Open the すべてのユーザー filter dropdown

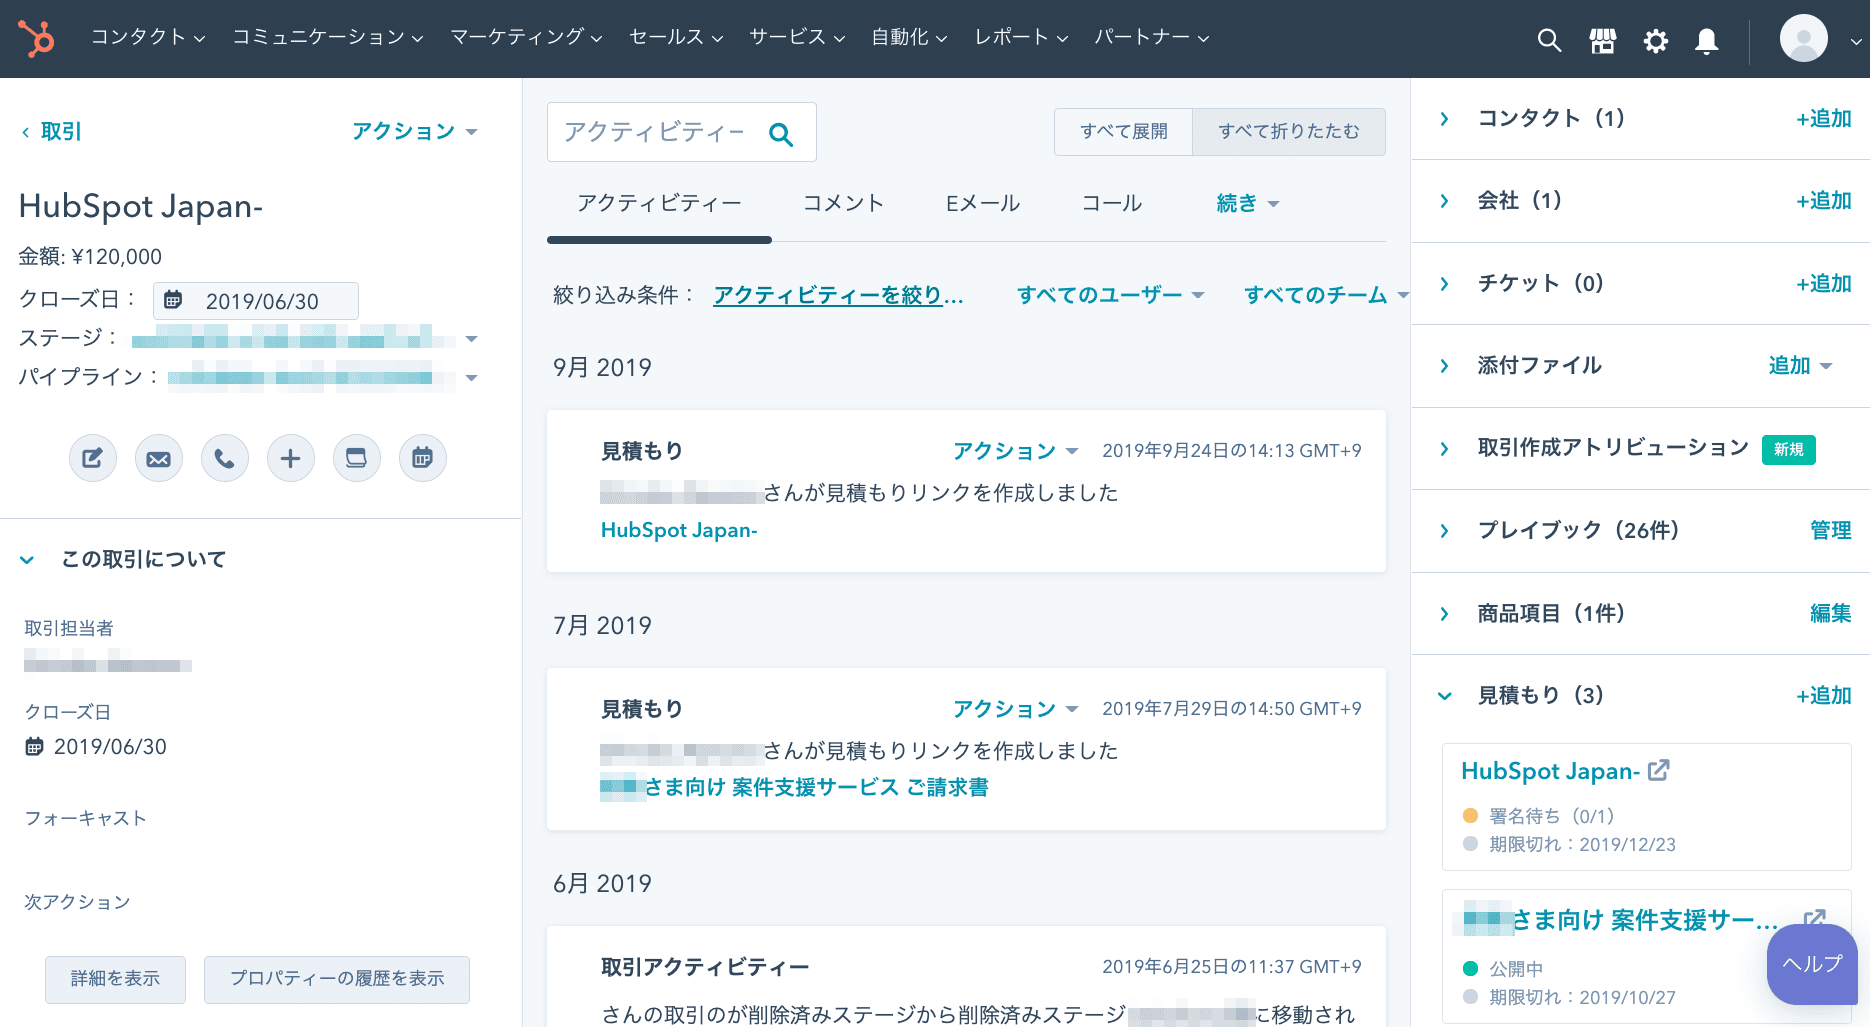1110,295
